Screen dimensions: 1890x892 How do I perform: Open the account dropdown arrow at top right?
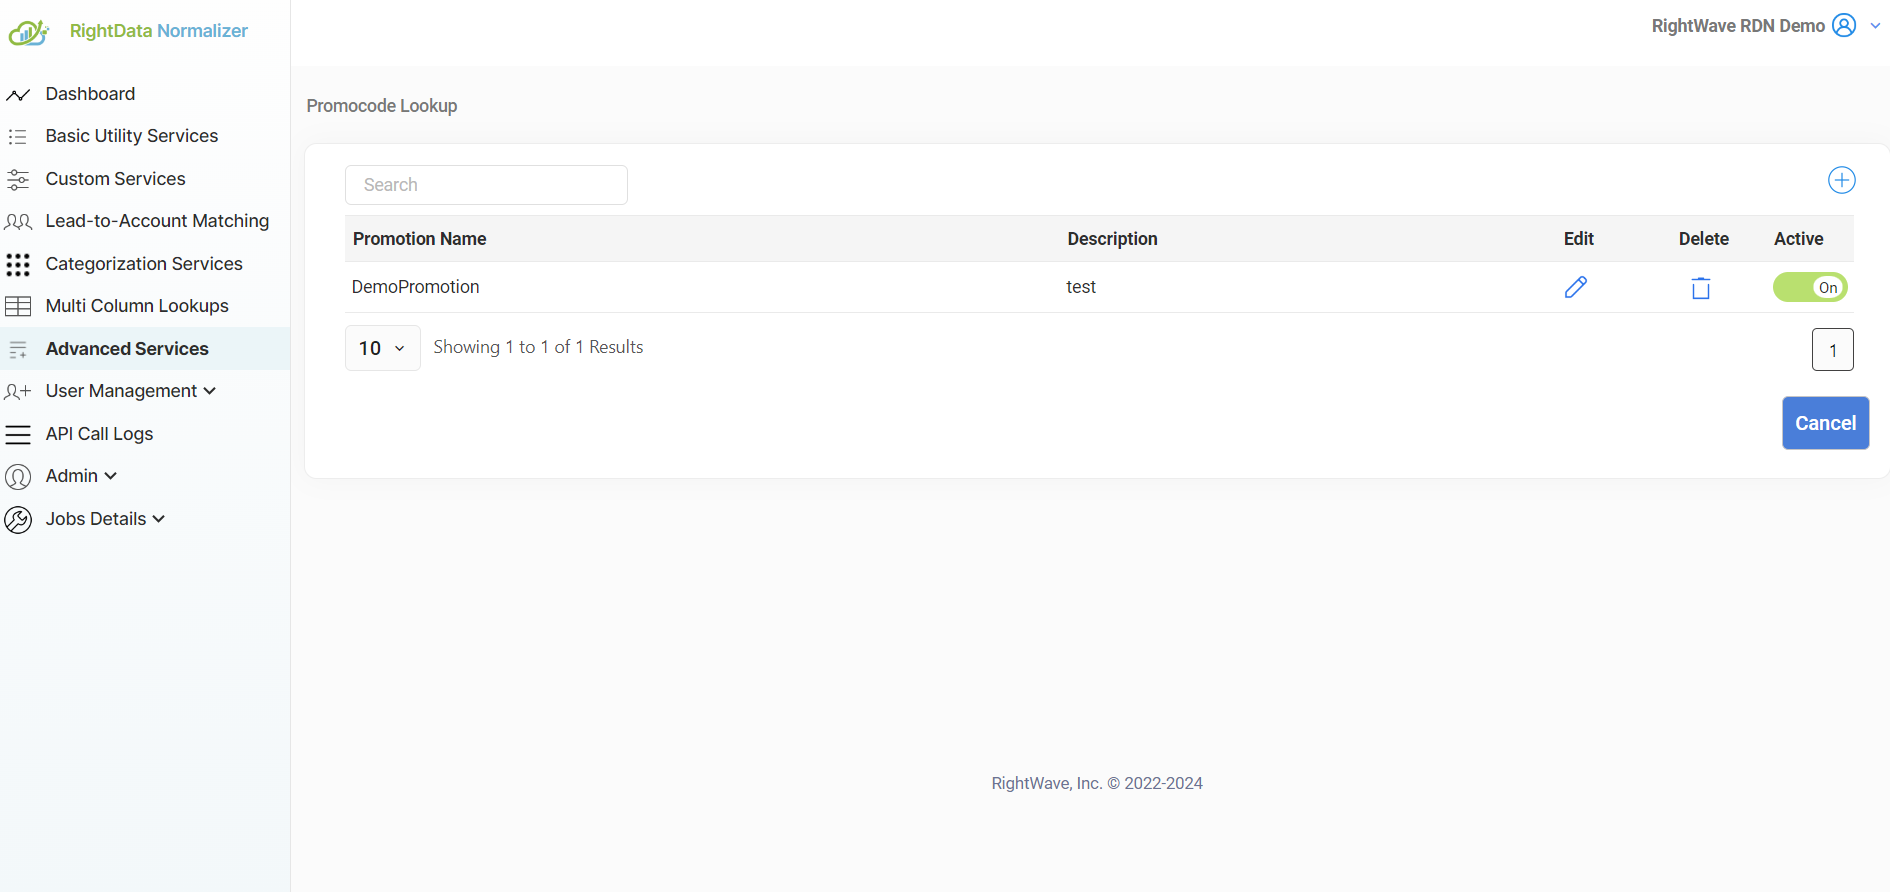click(1875, 26)
